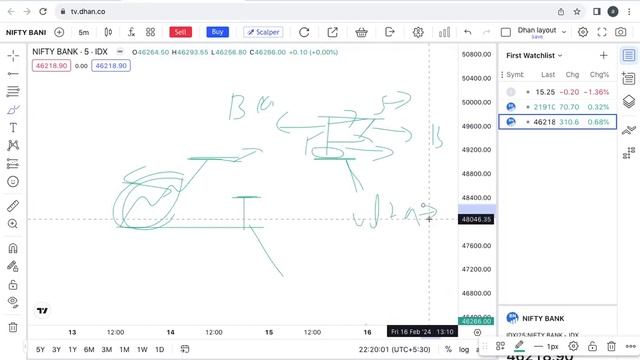
Task: Open the indicators fx menu
Action: pyautogui.click(x=131, y=32)
